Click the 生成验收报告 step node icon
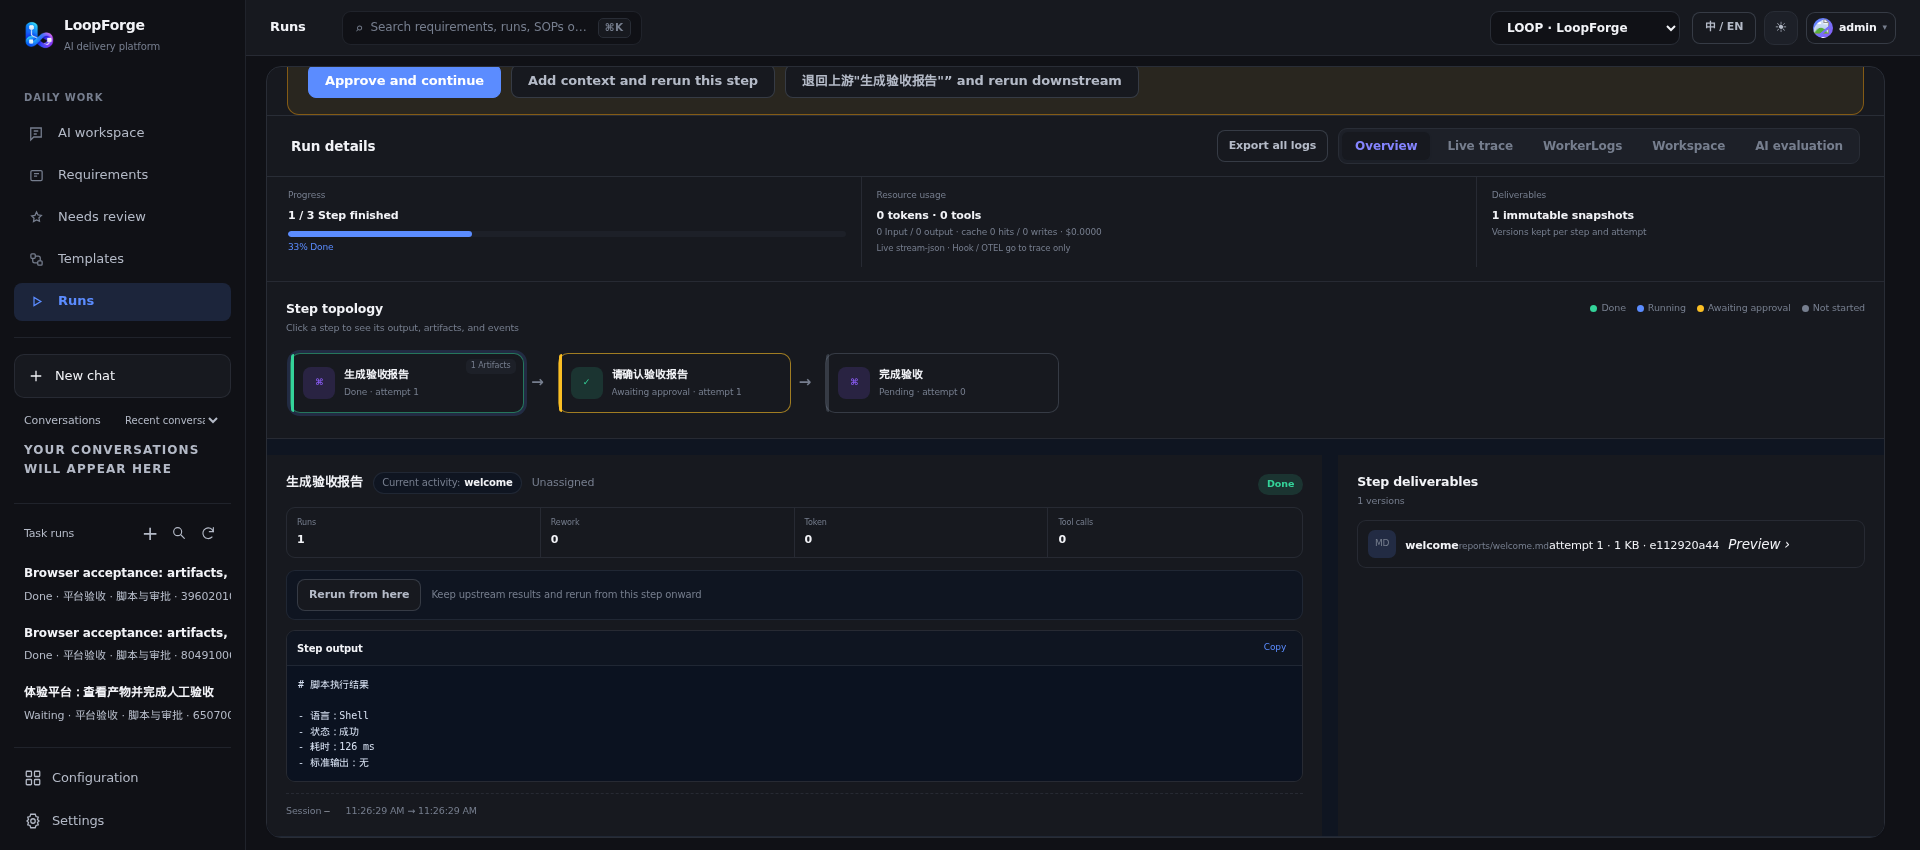Screen dimensions: 1920x850 [x=319, y=383]
